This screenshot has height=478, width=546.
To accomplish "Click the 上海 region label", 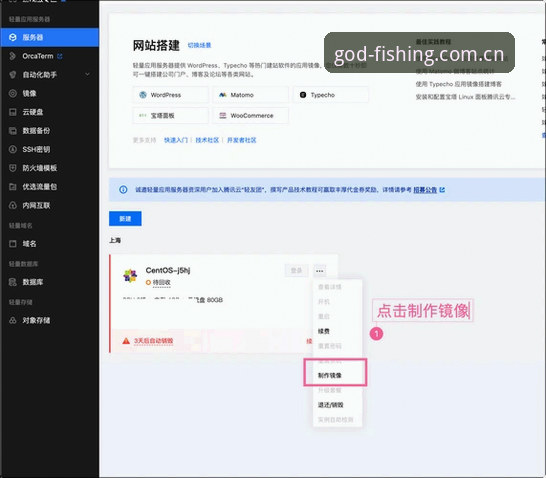I will click(115, 240).
